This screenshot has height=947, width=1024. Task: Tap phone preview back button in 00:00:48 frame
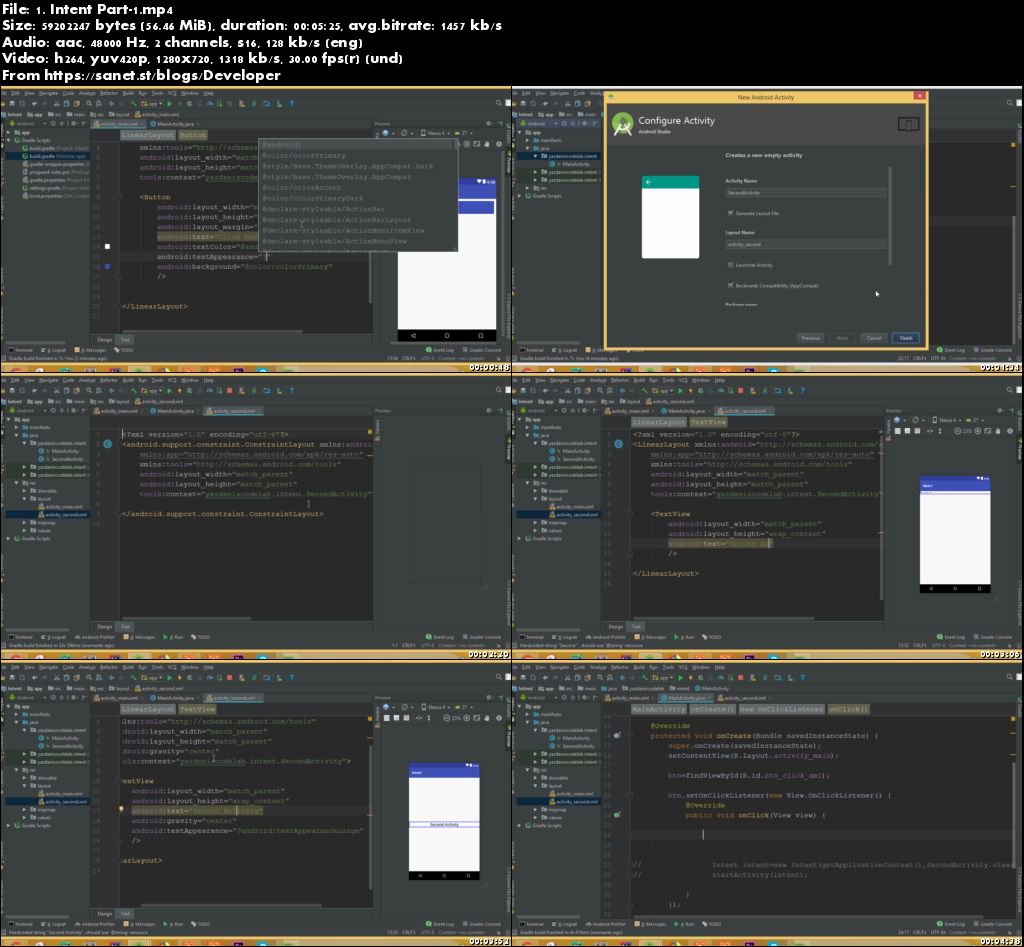(413, 336)
